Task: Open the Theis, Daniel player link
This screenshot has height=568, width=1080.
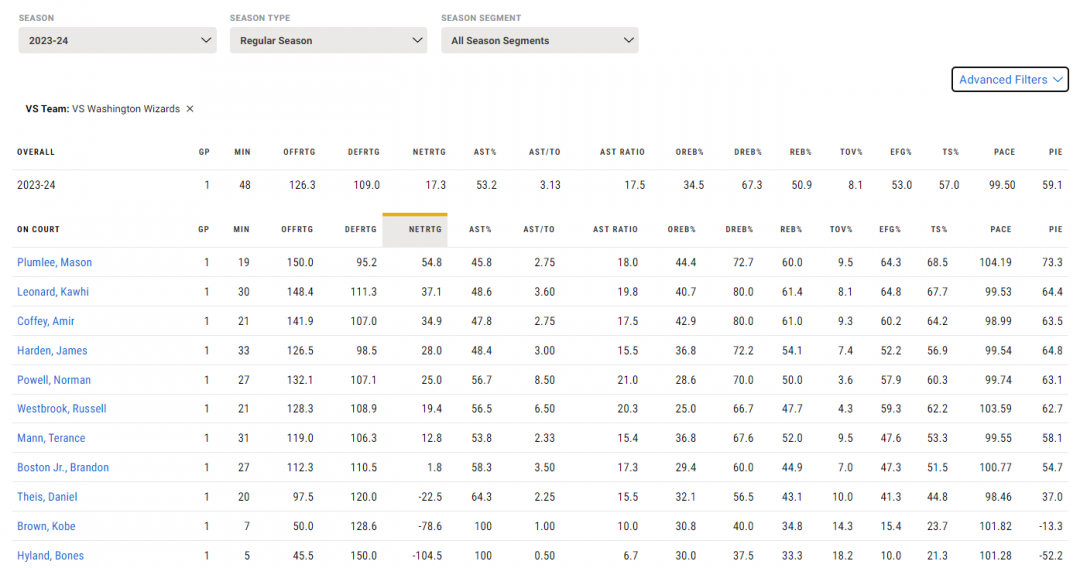Action: (x=47, y=497)
